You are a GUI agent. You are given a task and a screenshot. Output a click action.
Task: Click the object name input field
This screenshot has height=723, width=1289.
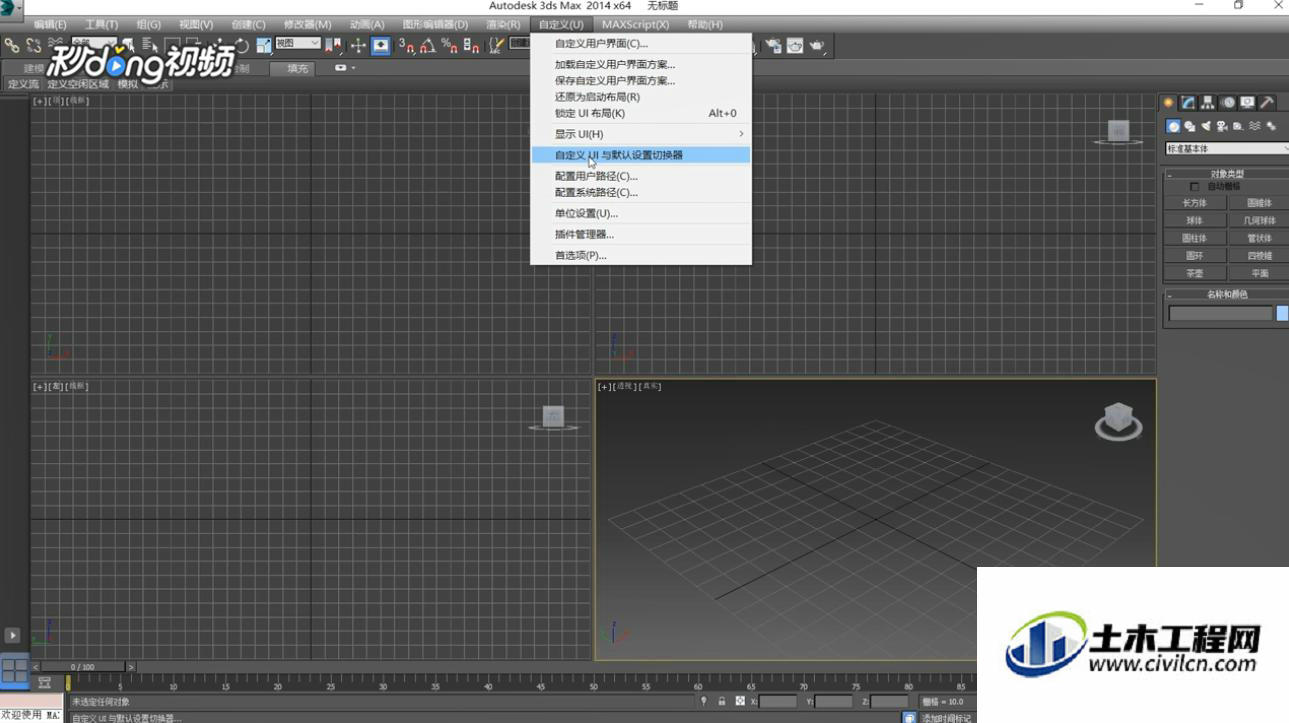coord(1220,314)
